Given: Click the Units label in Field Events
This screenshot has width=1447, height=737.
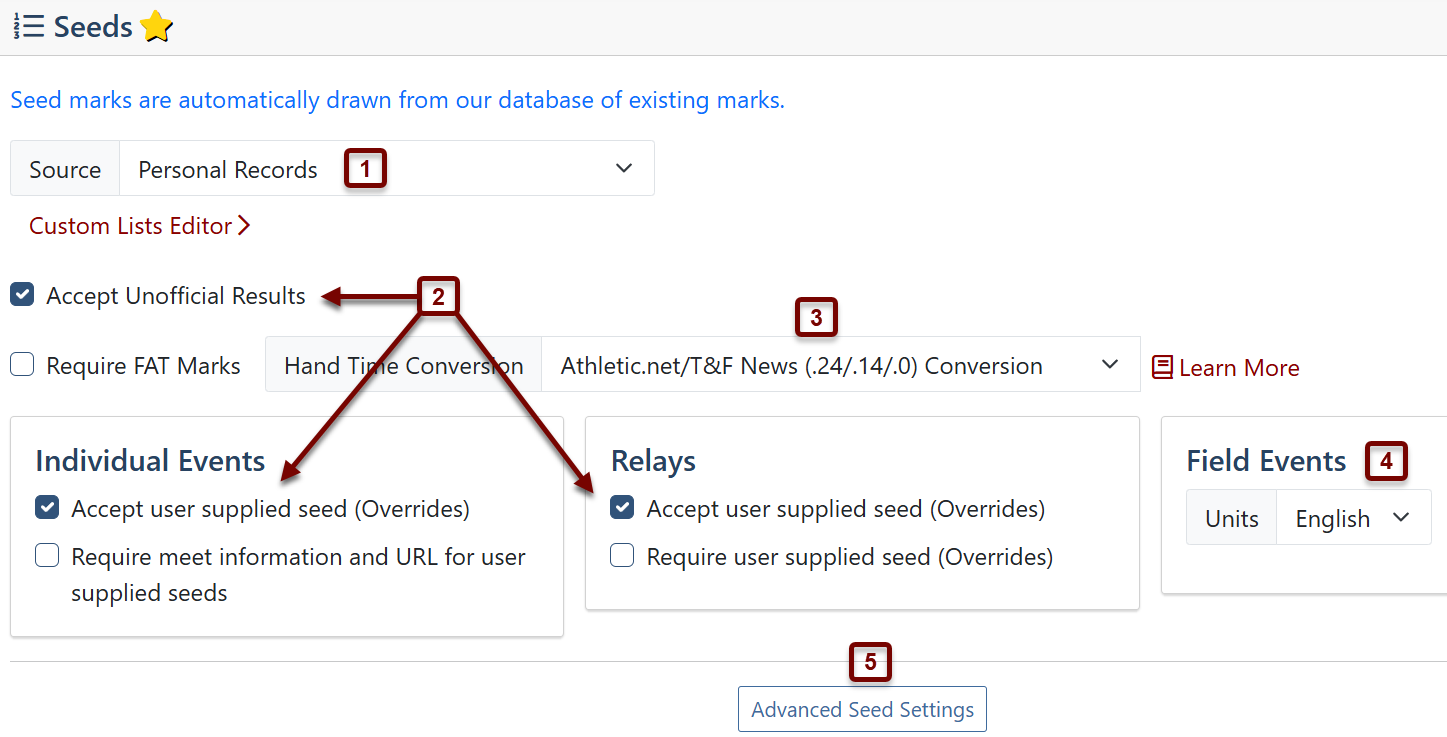Looking at the screenshot, I should click(x=1232, y=518).
